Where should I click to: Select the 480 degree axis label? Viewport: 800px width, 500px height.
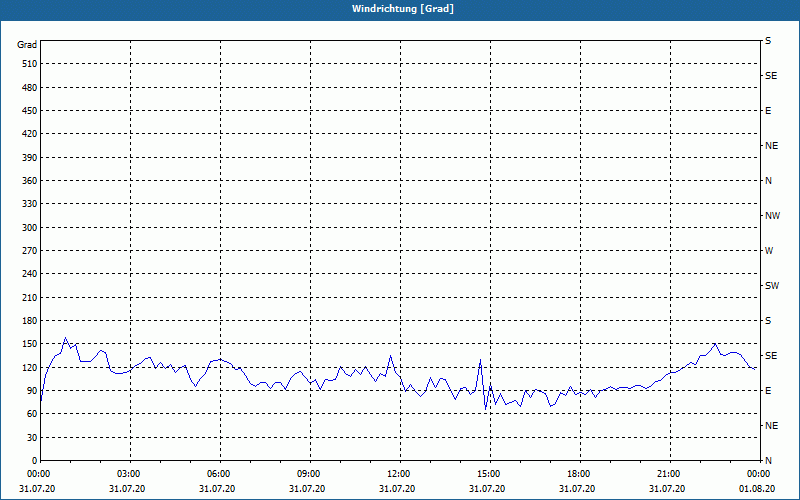(30, 88)
